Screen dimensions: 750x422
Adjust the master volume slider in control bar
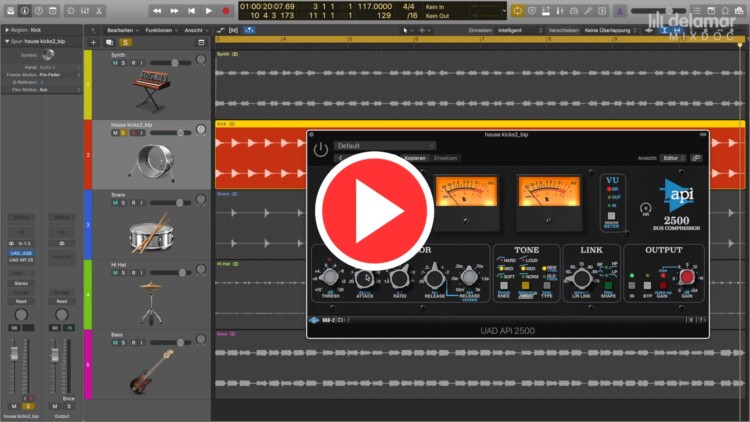coord(658,11)
